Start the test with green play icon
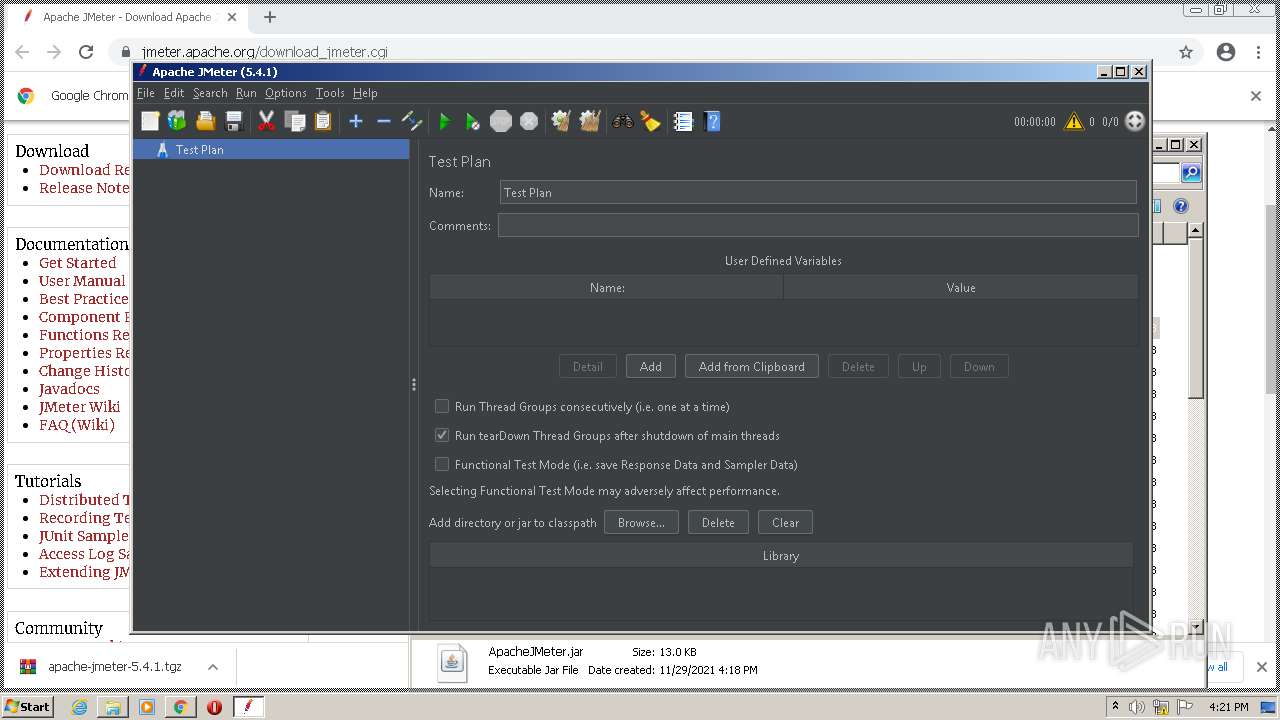The height and width of the screenshot is (720, 1280). click(x=445, y=121)
